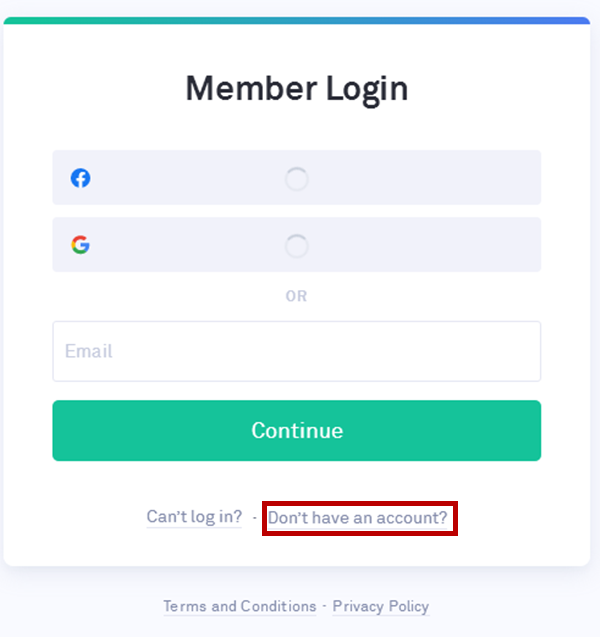This screenshot has width=600, height=637.
Task: Click the "Member Login" heading
Action: (x=297, y=89)
